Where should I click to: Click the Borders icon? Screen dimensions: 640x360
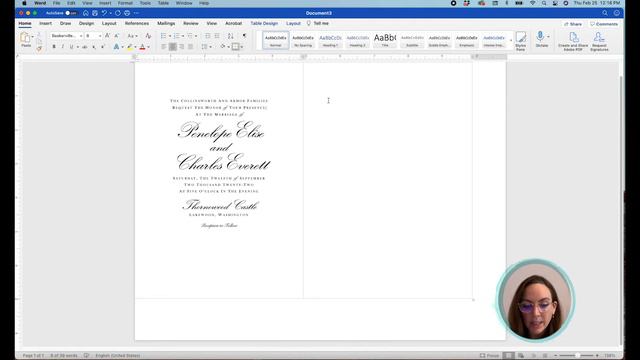click(x=236, y=47)
